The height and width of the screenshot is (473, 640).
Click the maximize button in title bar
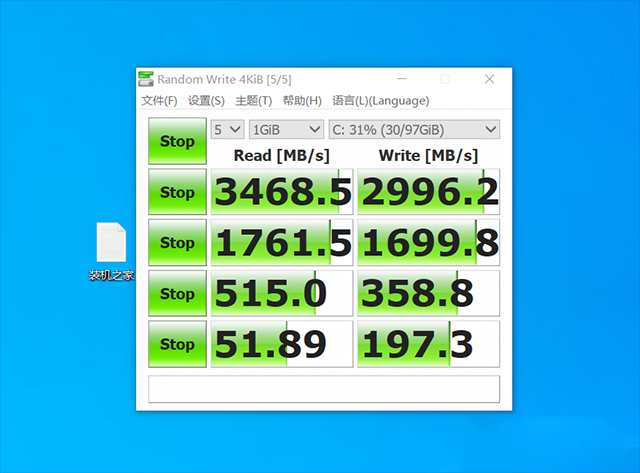point(445,80)
